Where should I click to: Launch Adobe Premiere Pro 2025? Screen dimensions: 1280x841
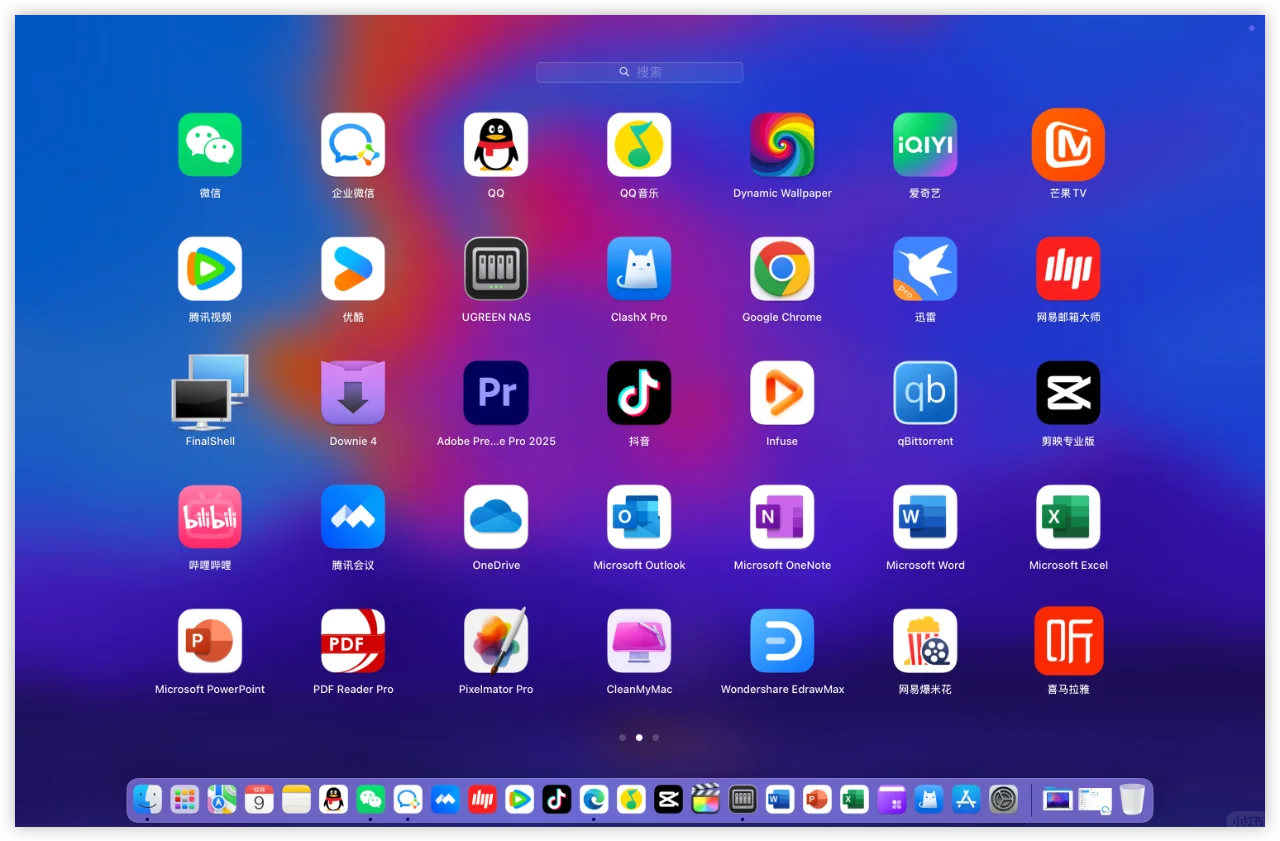(496, 393)
